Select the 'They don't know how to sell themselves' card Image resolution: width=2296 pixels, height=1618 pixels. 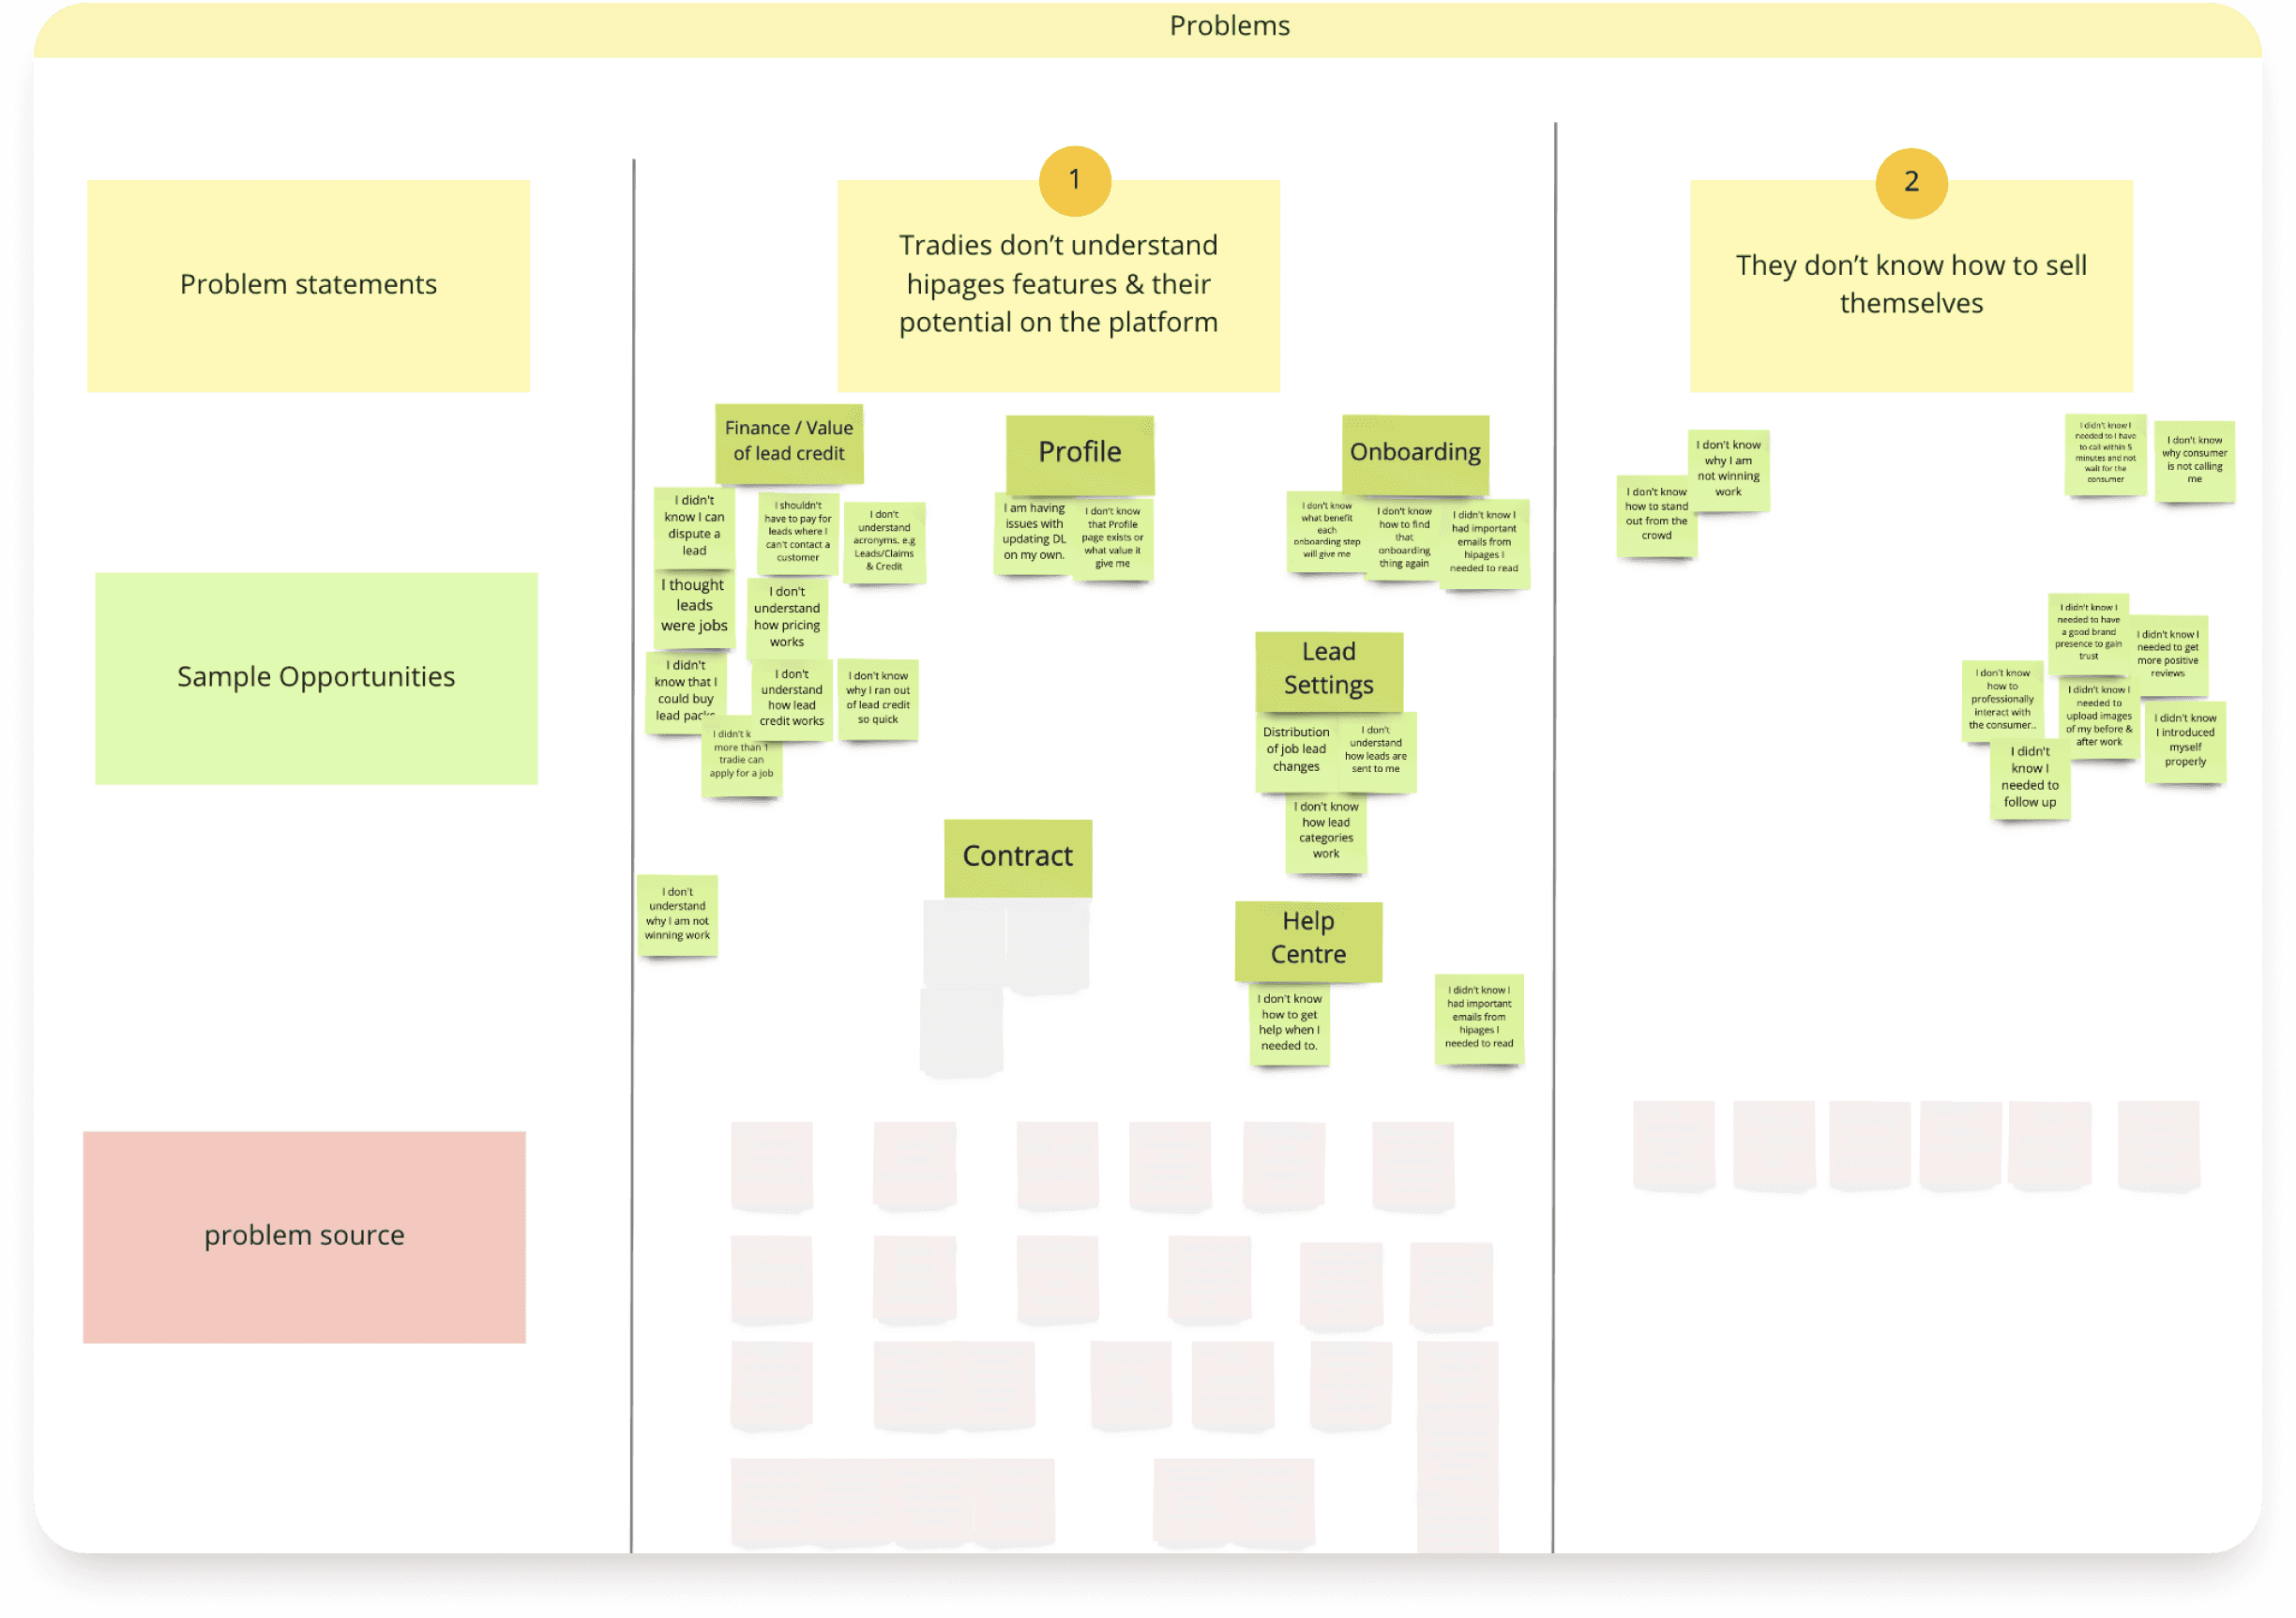click(1910, 285)
